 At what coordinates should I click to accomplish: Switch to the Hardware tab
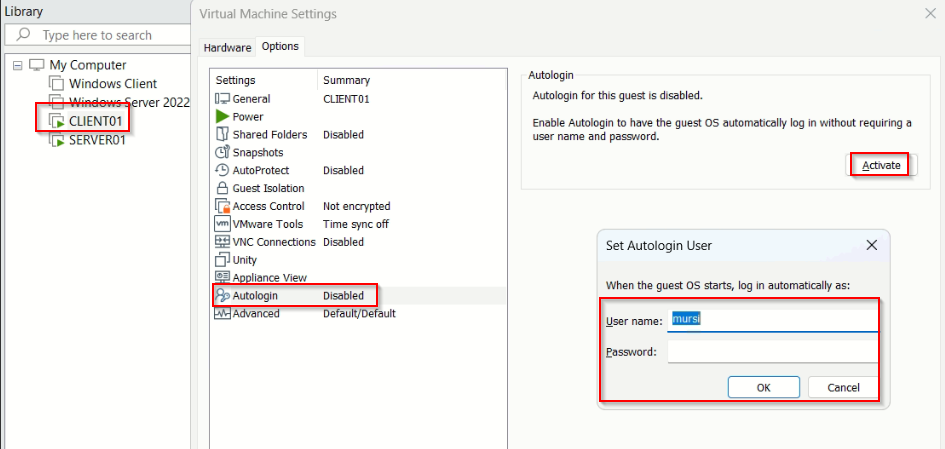227,48
